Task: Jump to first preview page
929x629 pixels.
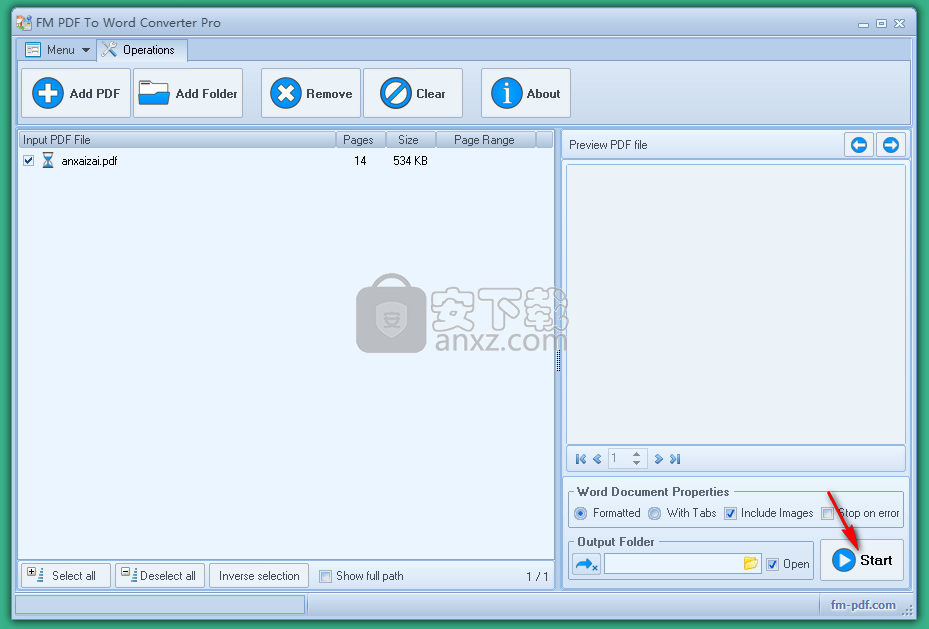Action: click(x=581, y=459)
